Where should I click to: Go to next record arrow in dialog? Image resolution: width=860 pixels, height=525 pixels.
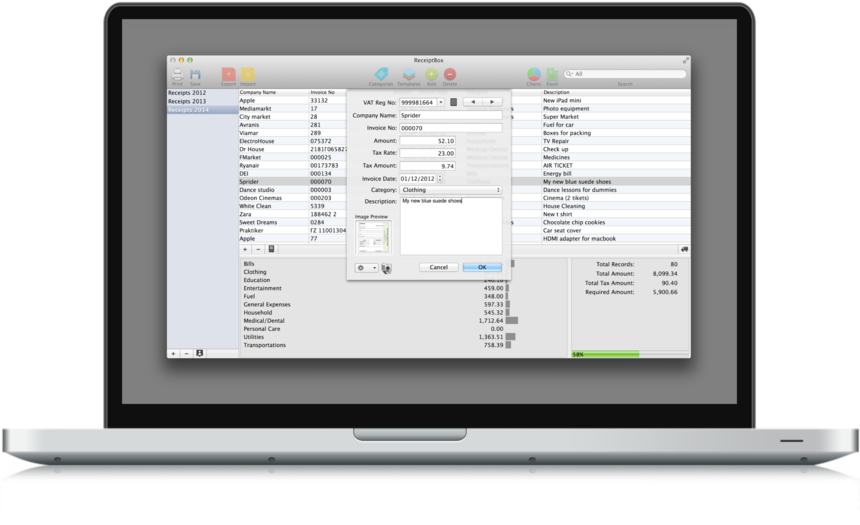pos(492,102)
